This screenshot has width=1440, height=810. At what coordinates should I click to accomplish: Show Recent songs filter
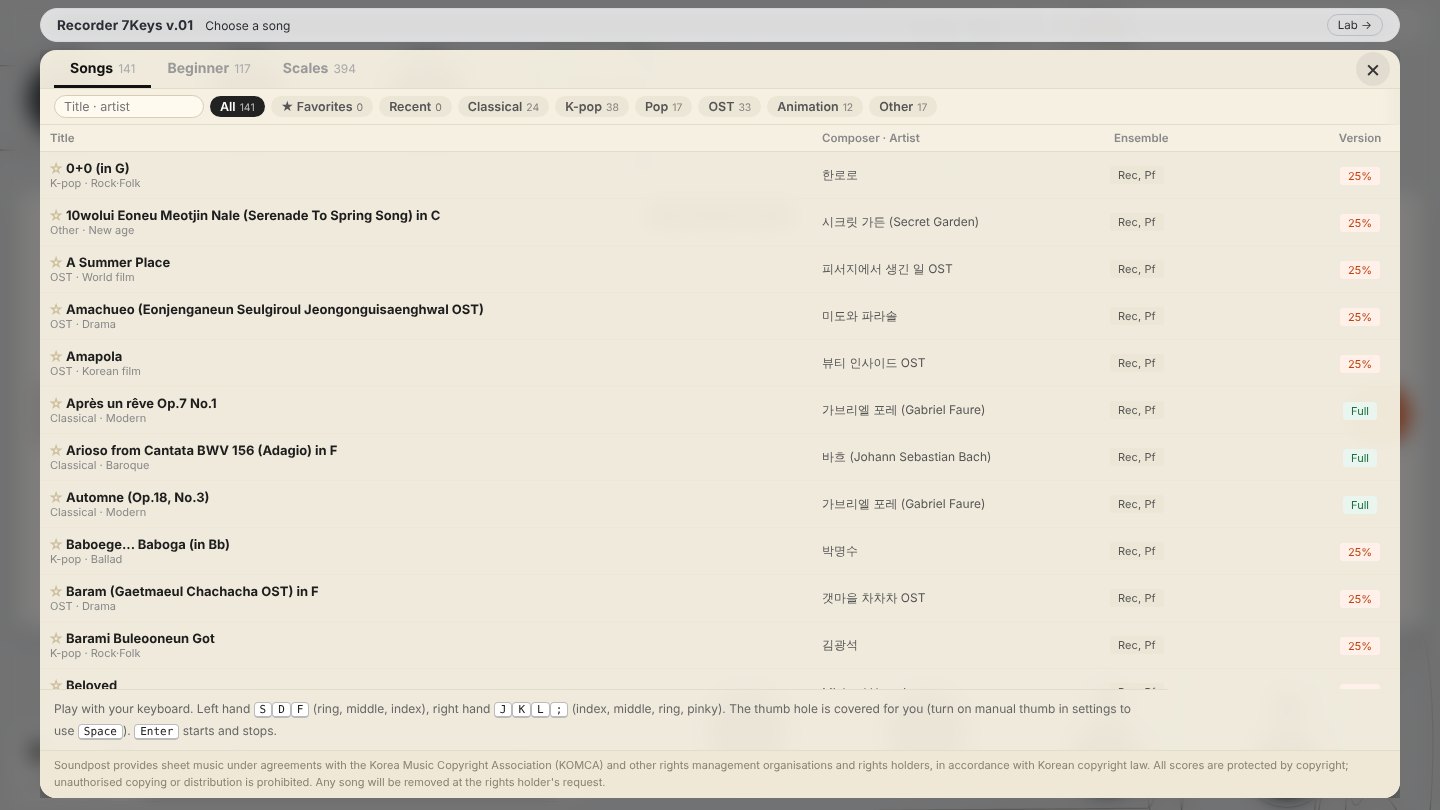(x=415, y=107)
